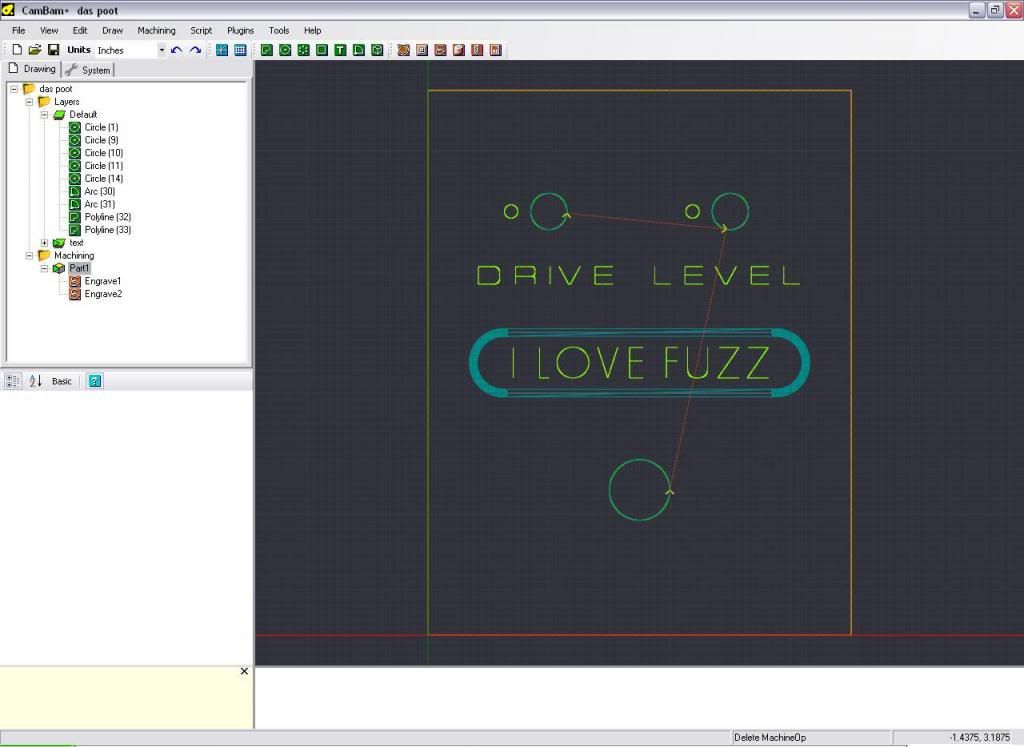Select the Text drawing tool icon
The width and height of the screenshot is (1024, 747).
[340, 49]
